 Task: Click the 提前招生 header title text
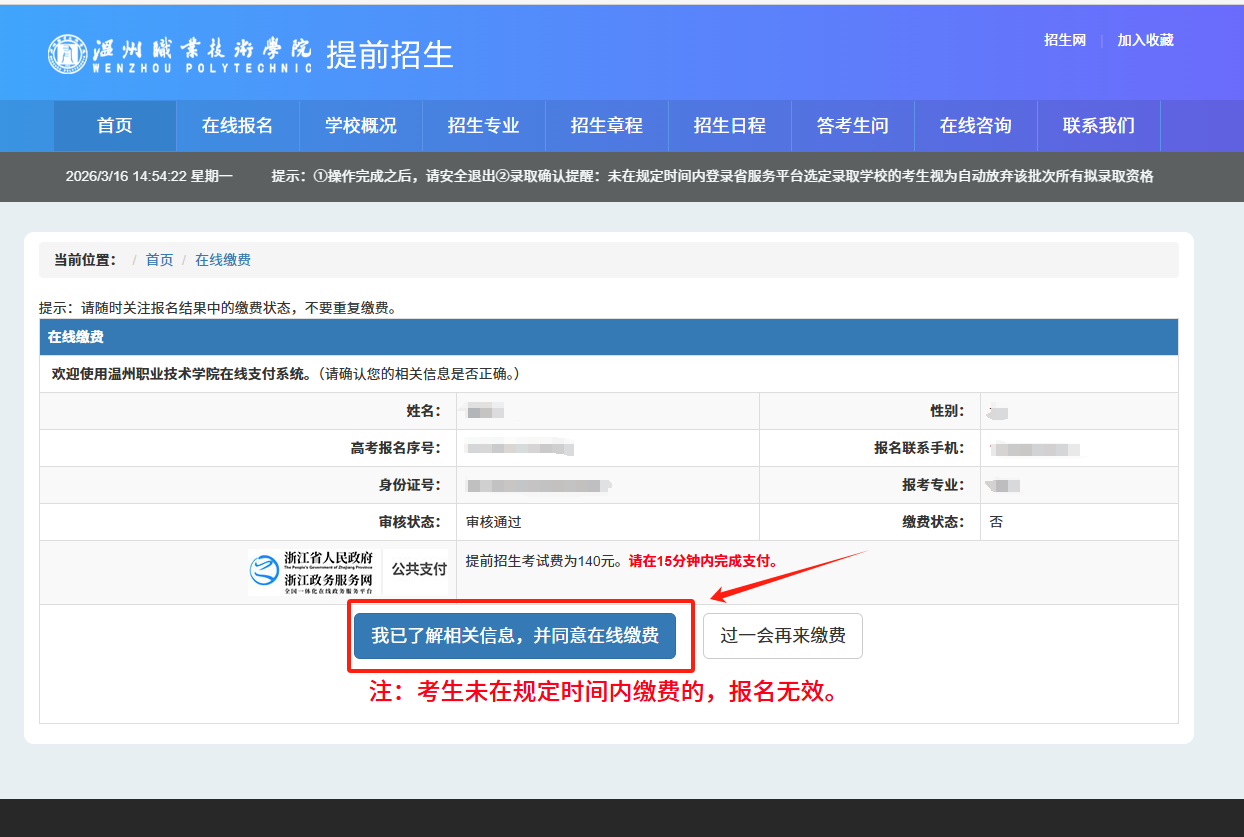tap(390, 55)
